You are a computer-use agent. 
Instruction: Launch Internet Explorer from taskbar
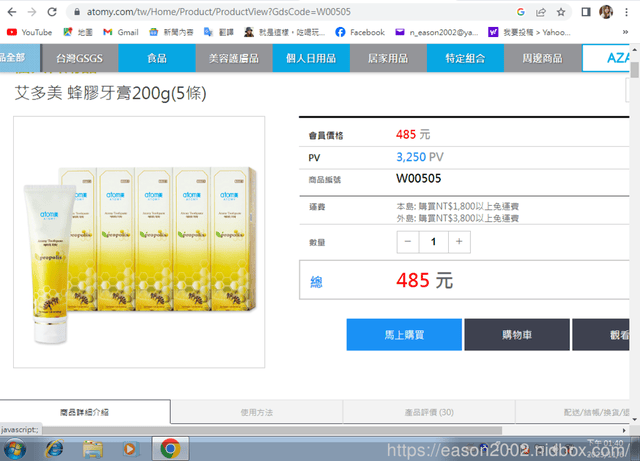54,449
